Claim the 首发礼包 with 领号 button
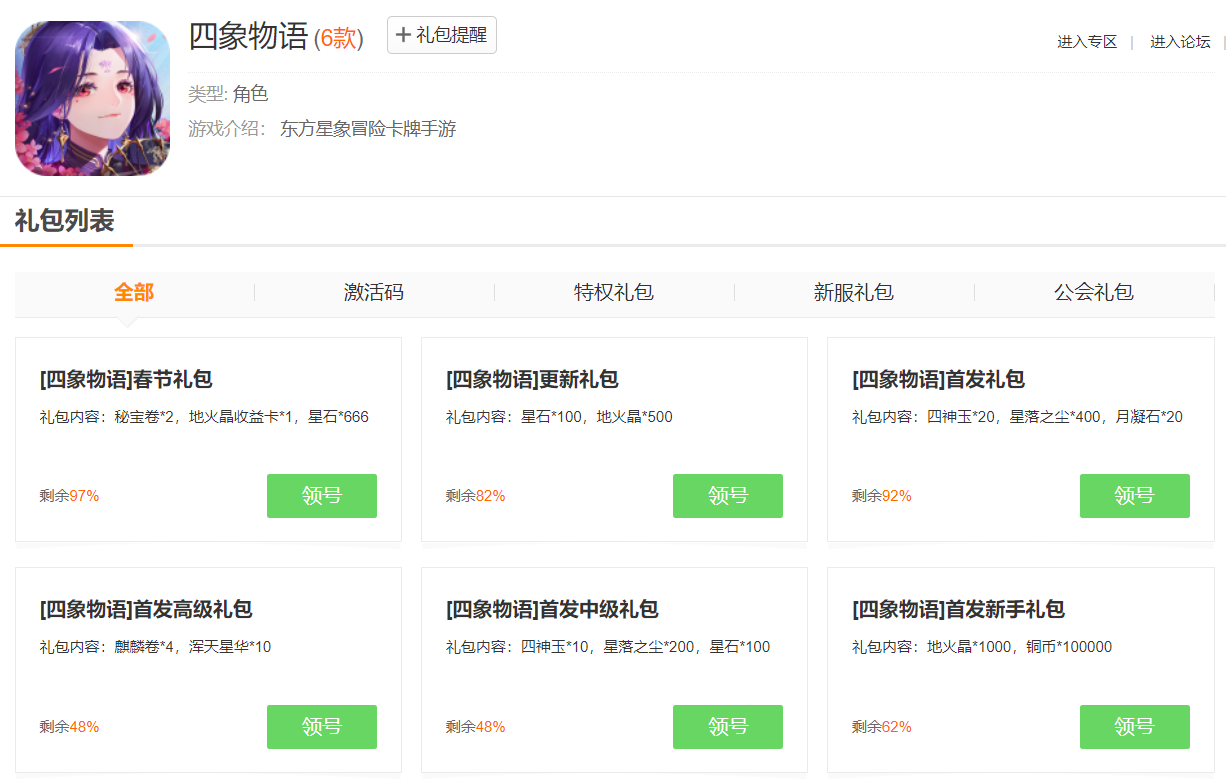 [1134, 496]
